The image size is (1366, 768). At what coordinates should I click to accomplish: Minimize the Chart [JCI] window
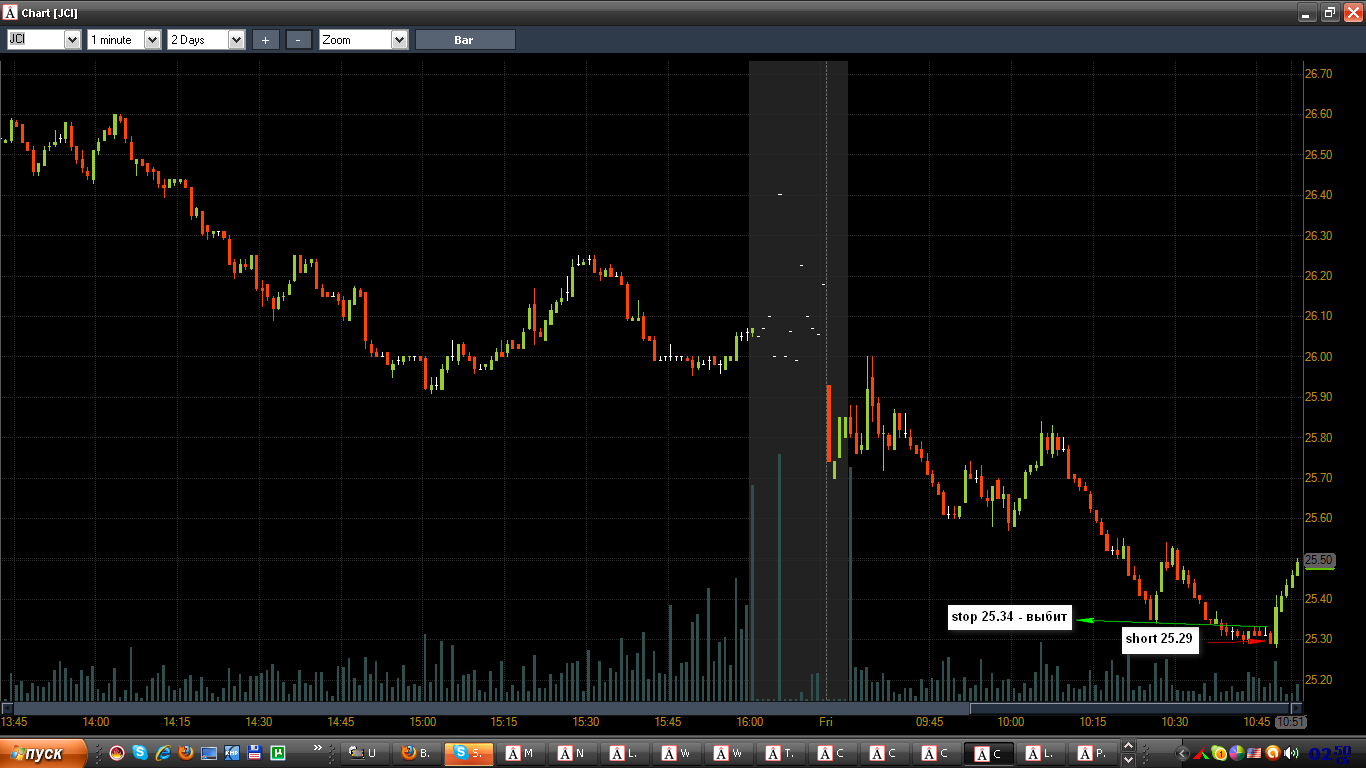pyautogui.click(x=1307, y=12)
